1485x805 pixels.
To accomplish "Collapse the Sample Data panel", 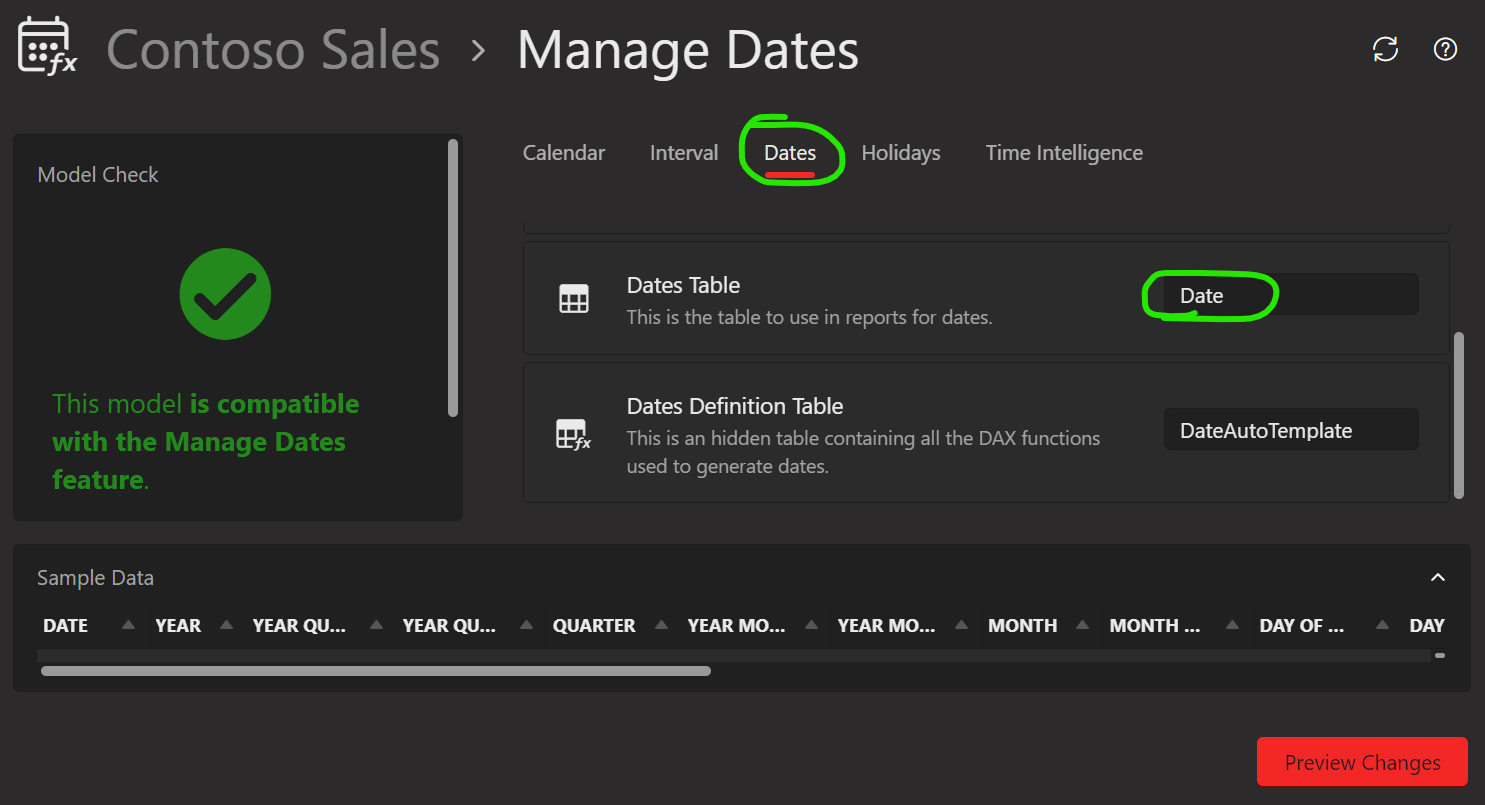I will point(1437,577).
